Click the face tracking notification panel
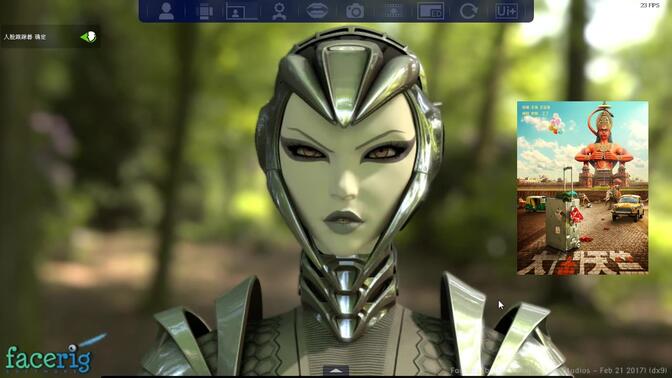The image size is (672, 378). (50, 37)
